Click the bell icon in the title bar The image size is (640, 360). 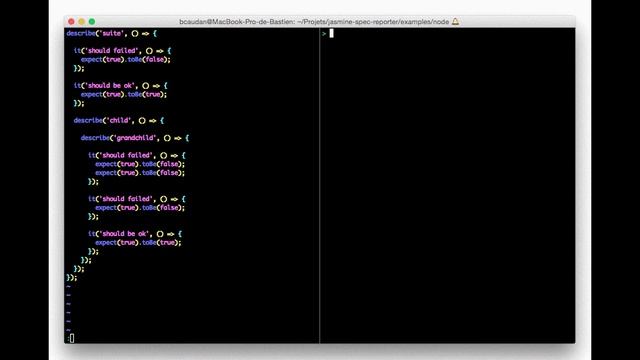click(456, 22)
